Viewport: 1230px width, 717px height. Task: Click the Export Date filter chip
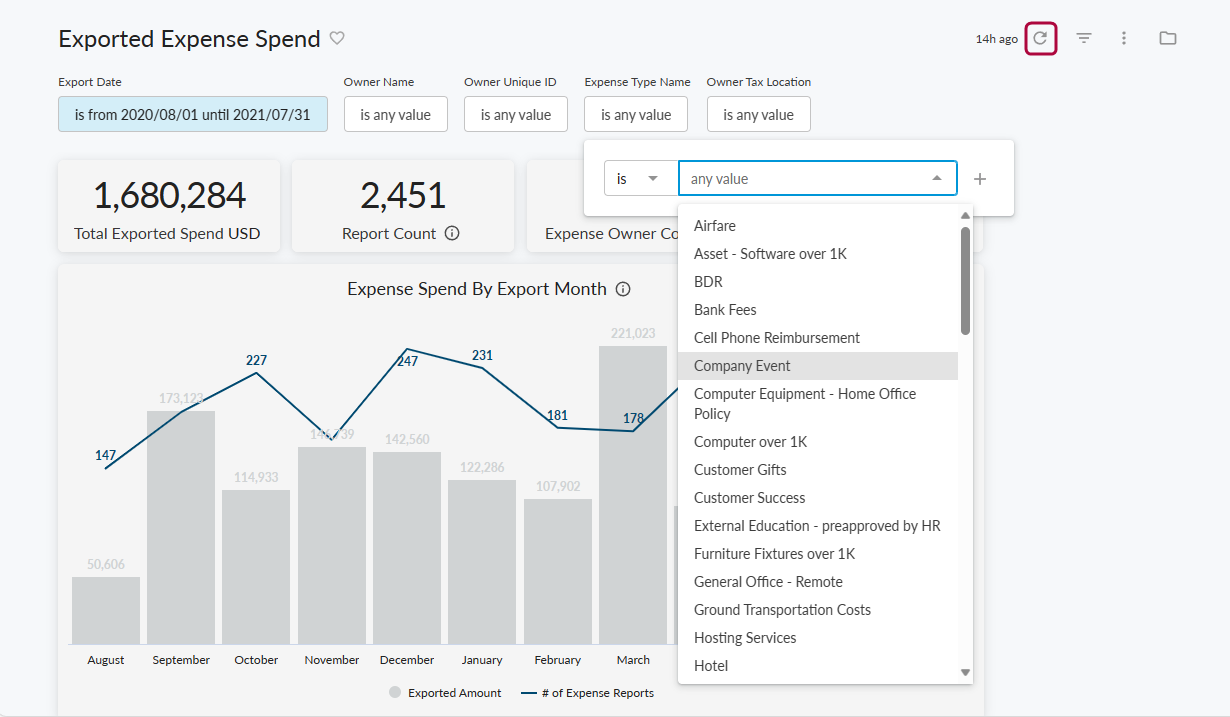coord(192,114)
